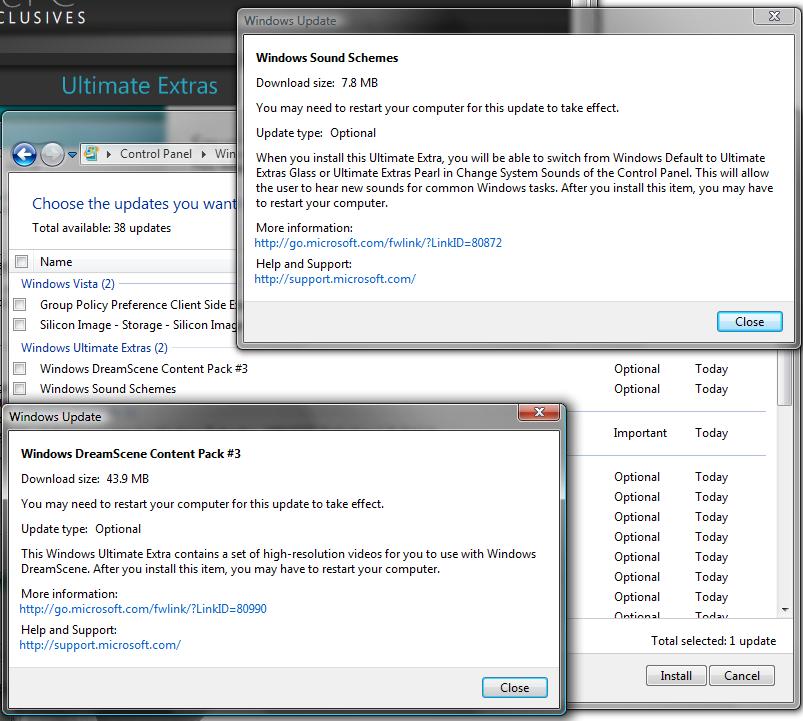Open the recent pages dropdown arrow
Viewport: 803px width, 721px height.
click(x=72, y=154)
